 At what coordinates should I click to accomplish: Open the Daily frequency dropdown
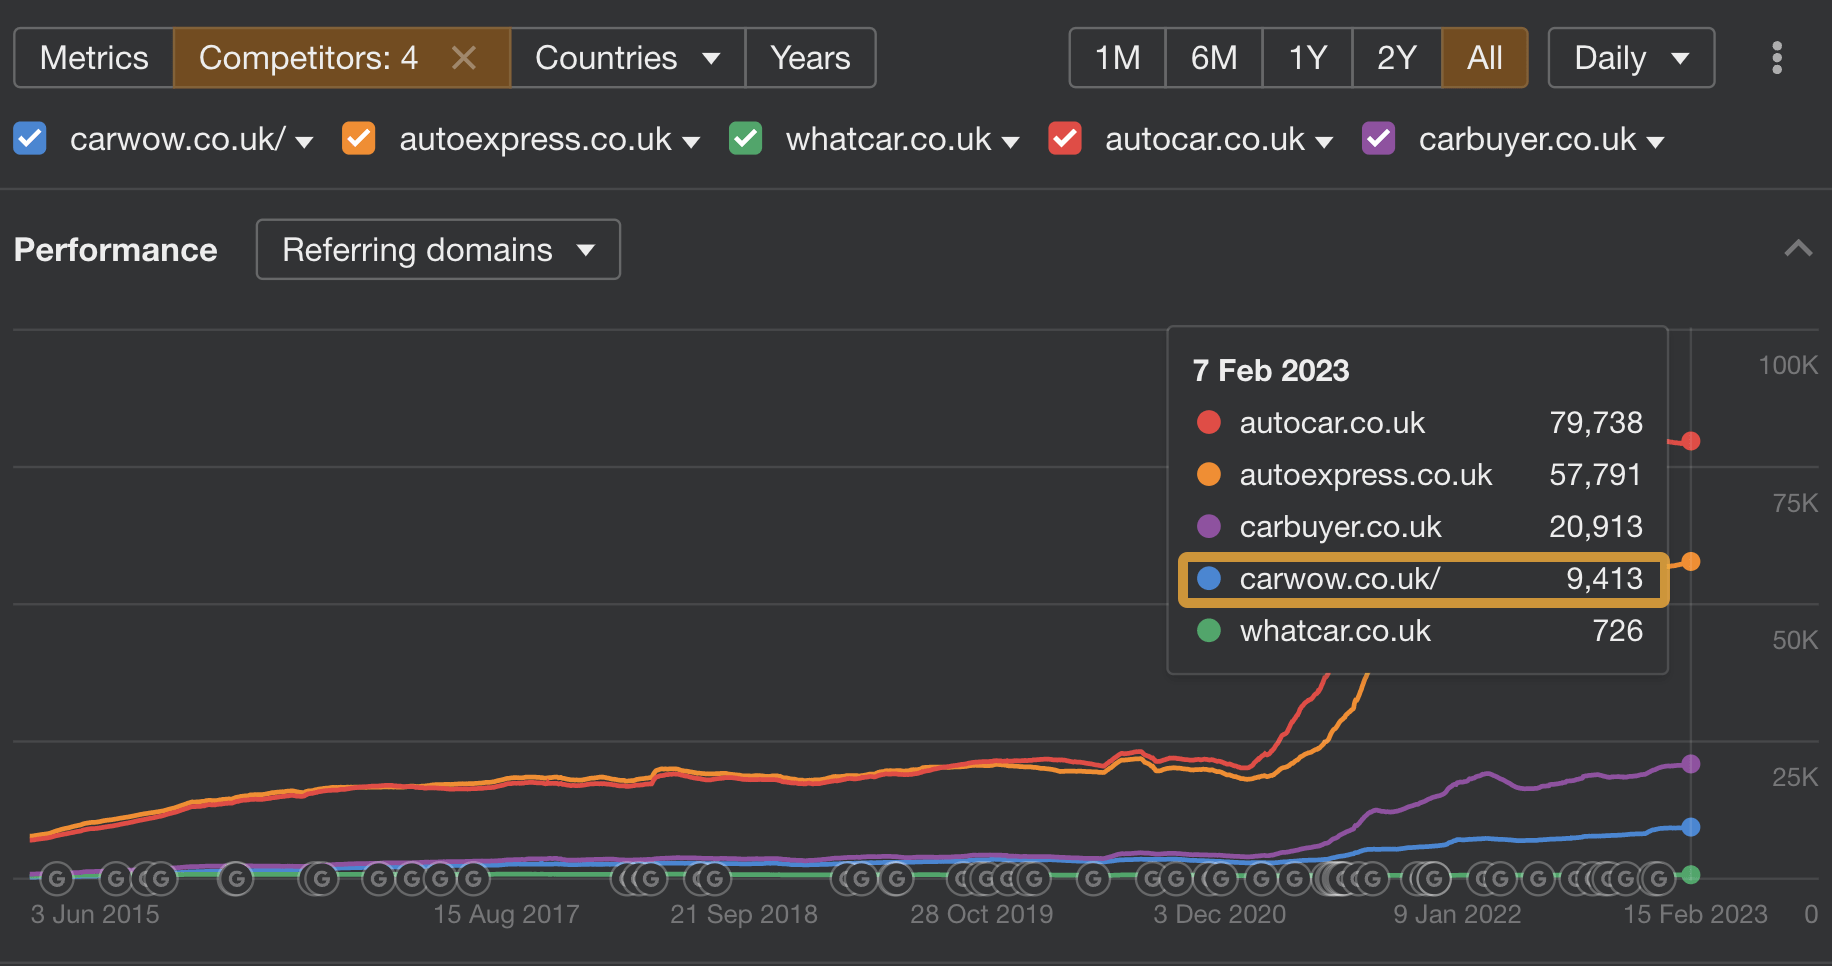point(1630,58)
